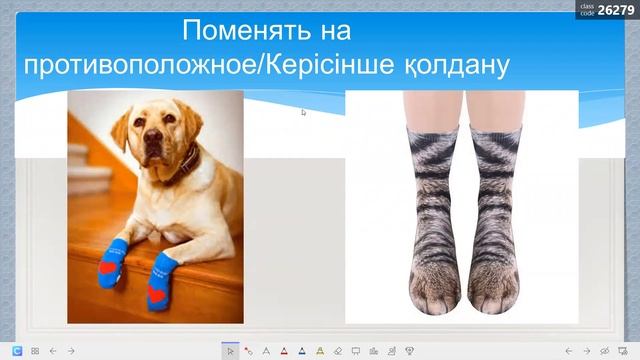Select the black text/pen tool
Image resolution: width=640 pixels, height=360 pixels.
click(266, 351)
